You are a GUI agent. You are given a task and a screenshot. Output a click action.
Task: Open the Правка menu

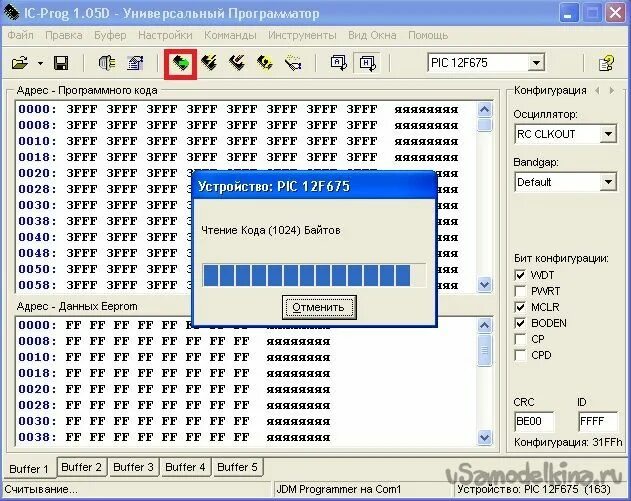coord(64,35)
